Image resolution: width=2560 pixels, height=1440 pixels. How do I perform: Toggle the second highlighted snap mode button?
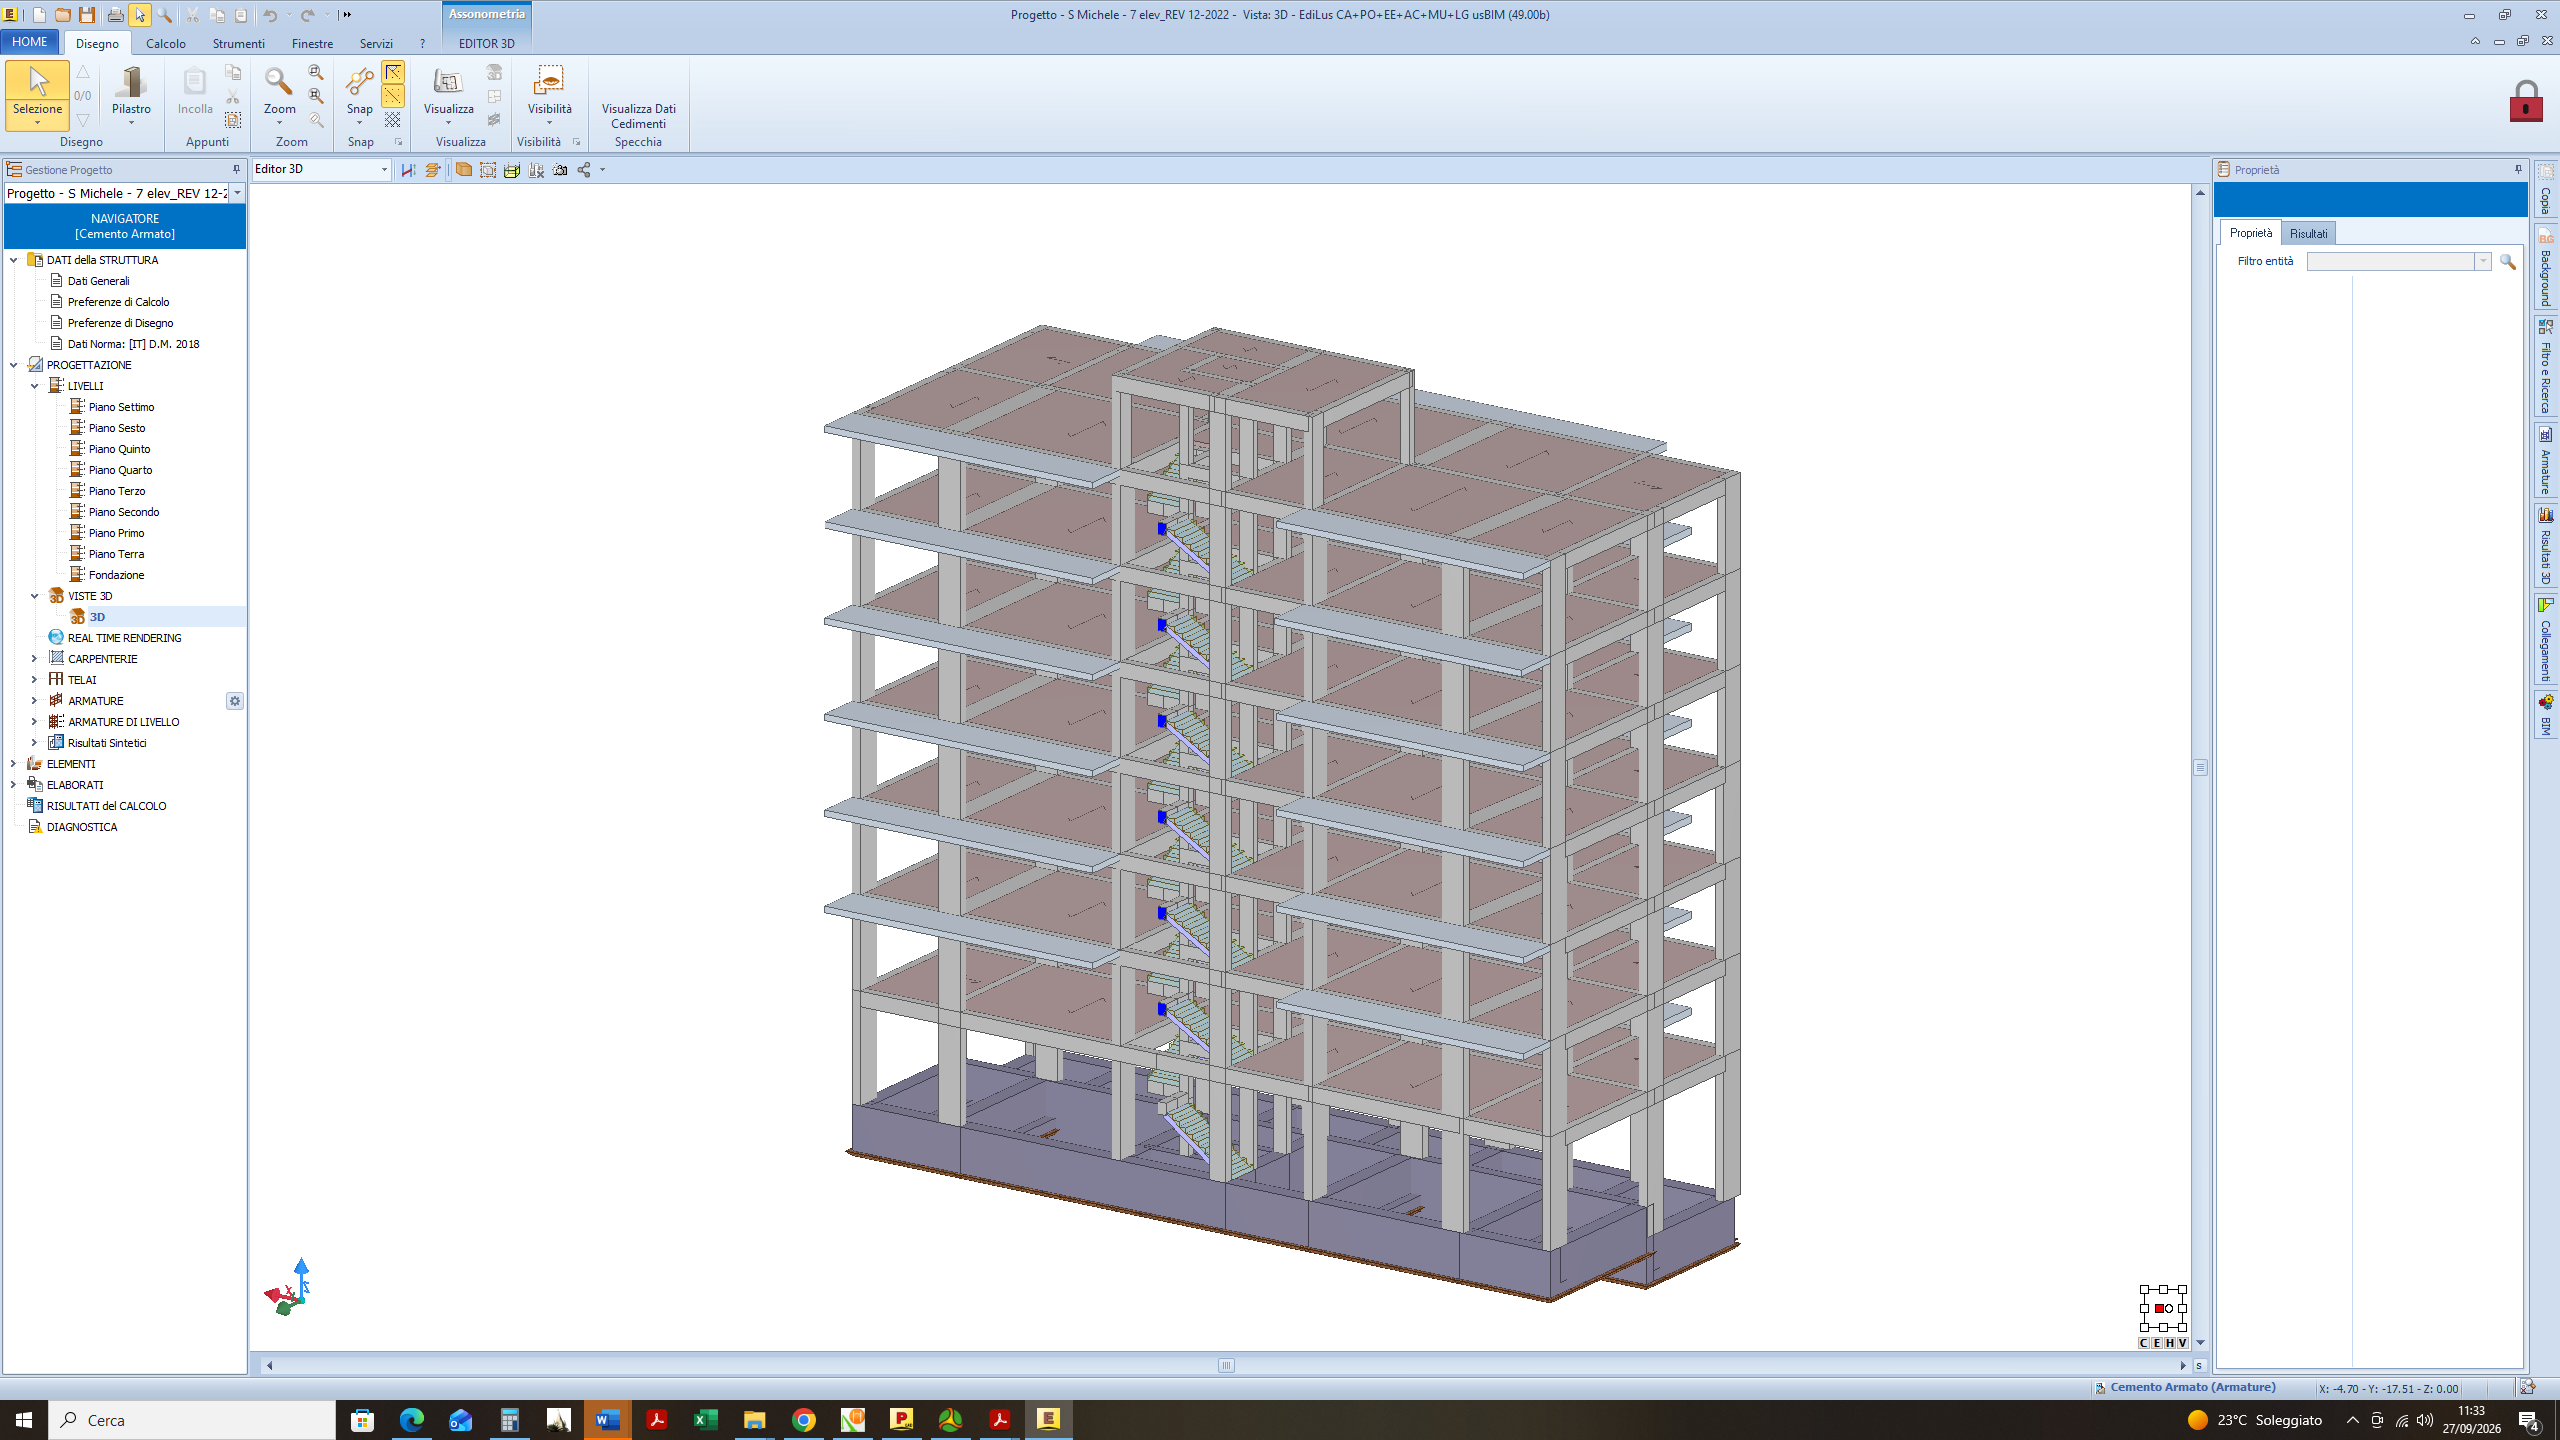(x=393, y=95)
